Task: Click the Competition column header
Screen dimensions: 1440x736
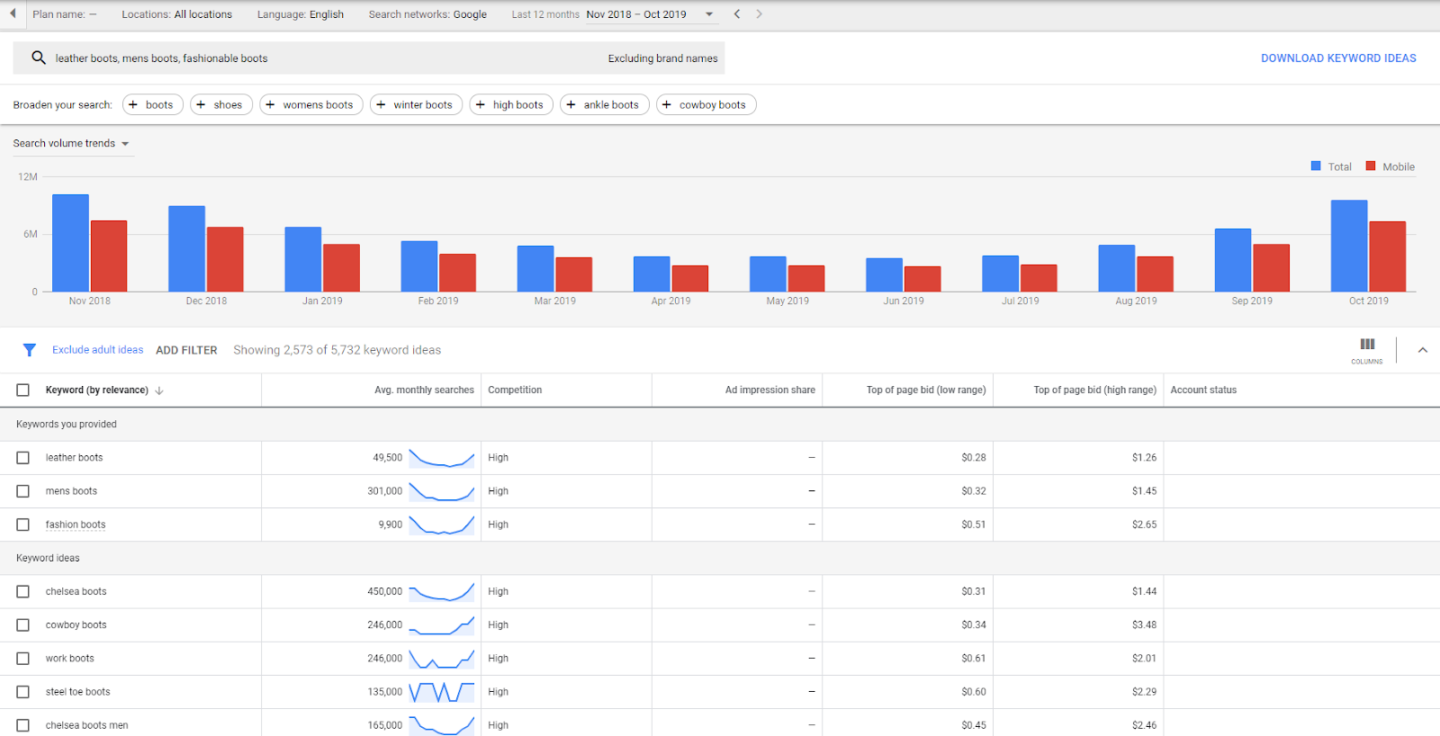Action: point(515,390)
